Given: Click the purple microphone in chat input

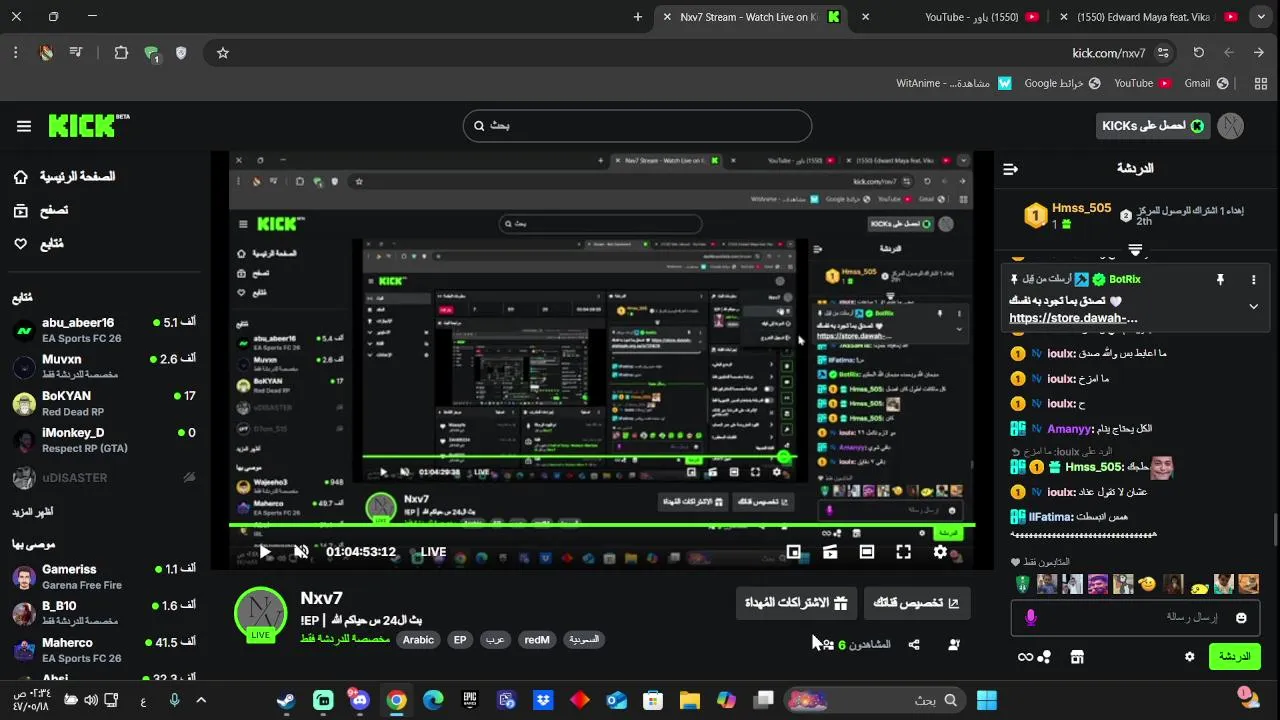Looking at the screenshot, I should (1031, 618).
